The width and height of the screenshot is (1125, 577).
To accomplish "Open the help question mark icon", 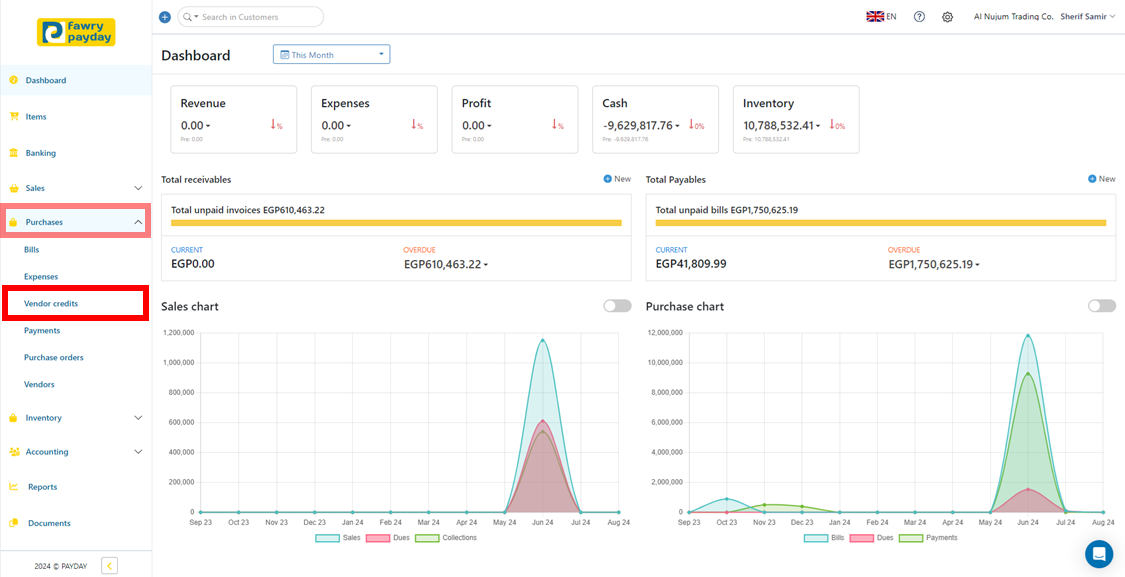I will point(919,17).
